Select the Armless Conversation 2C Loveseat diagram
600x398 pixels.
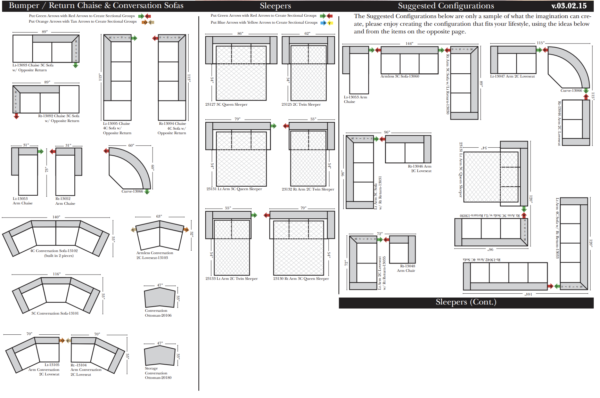click(160, 235)
